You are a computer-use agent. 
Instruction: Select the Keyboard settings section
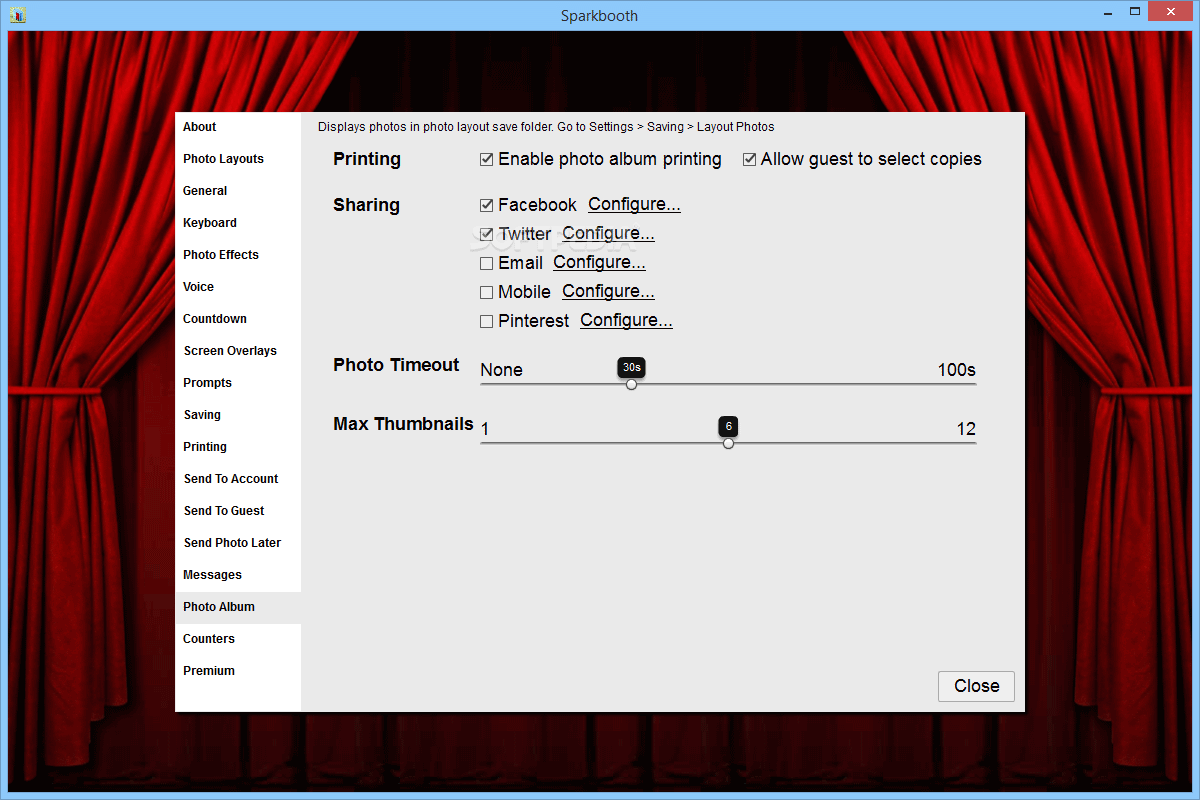[x=238, y=223]
